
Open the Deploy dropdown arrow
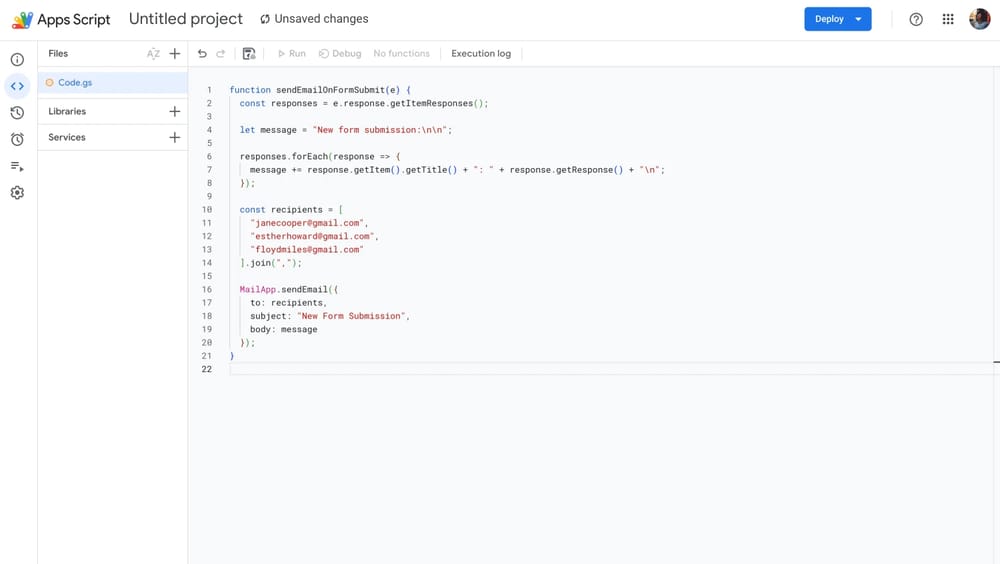click(859, 19)
